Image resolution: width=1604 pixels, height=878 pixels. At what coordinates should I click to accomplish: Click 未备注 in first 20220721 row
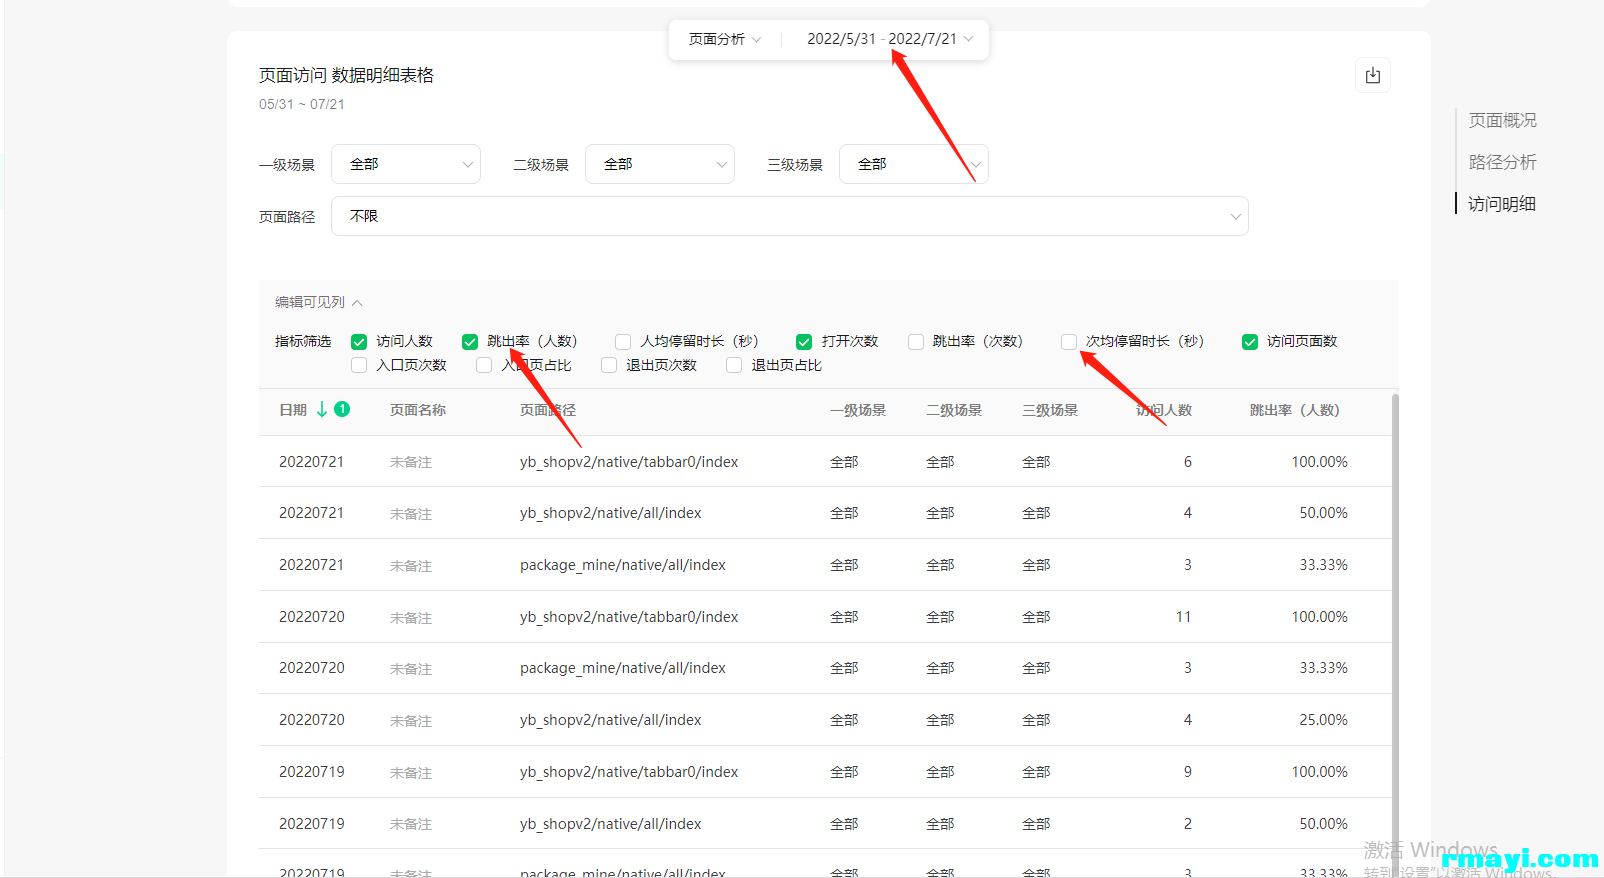pos(411,462)
